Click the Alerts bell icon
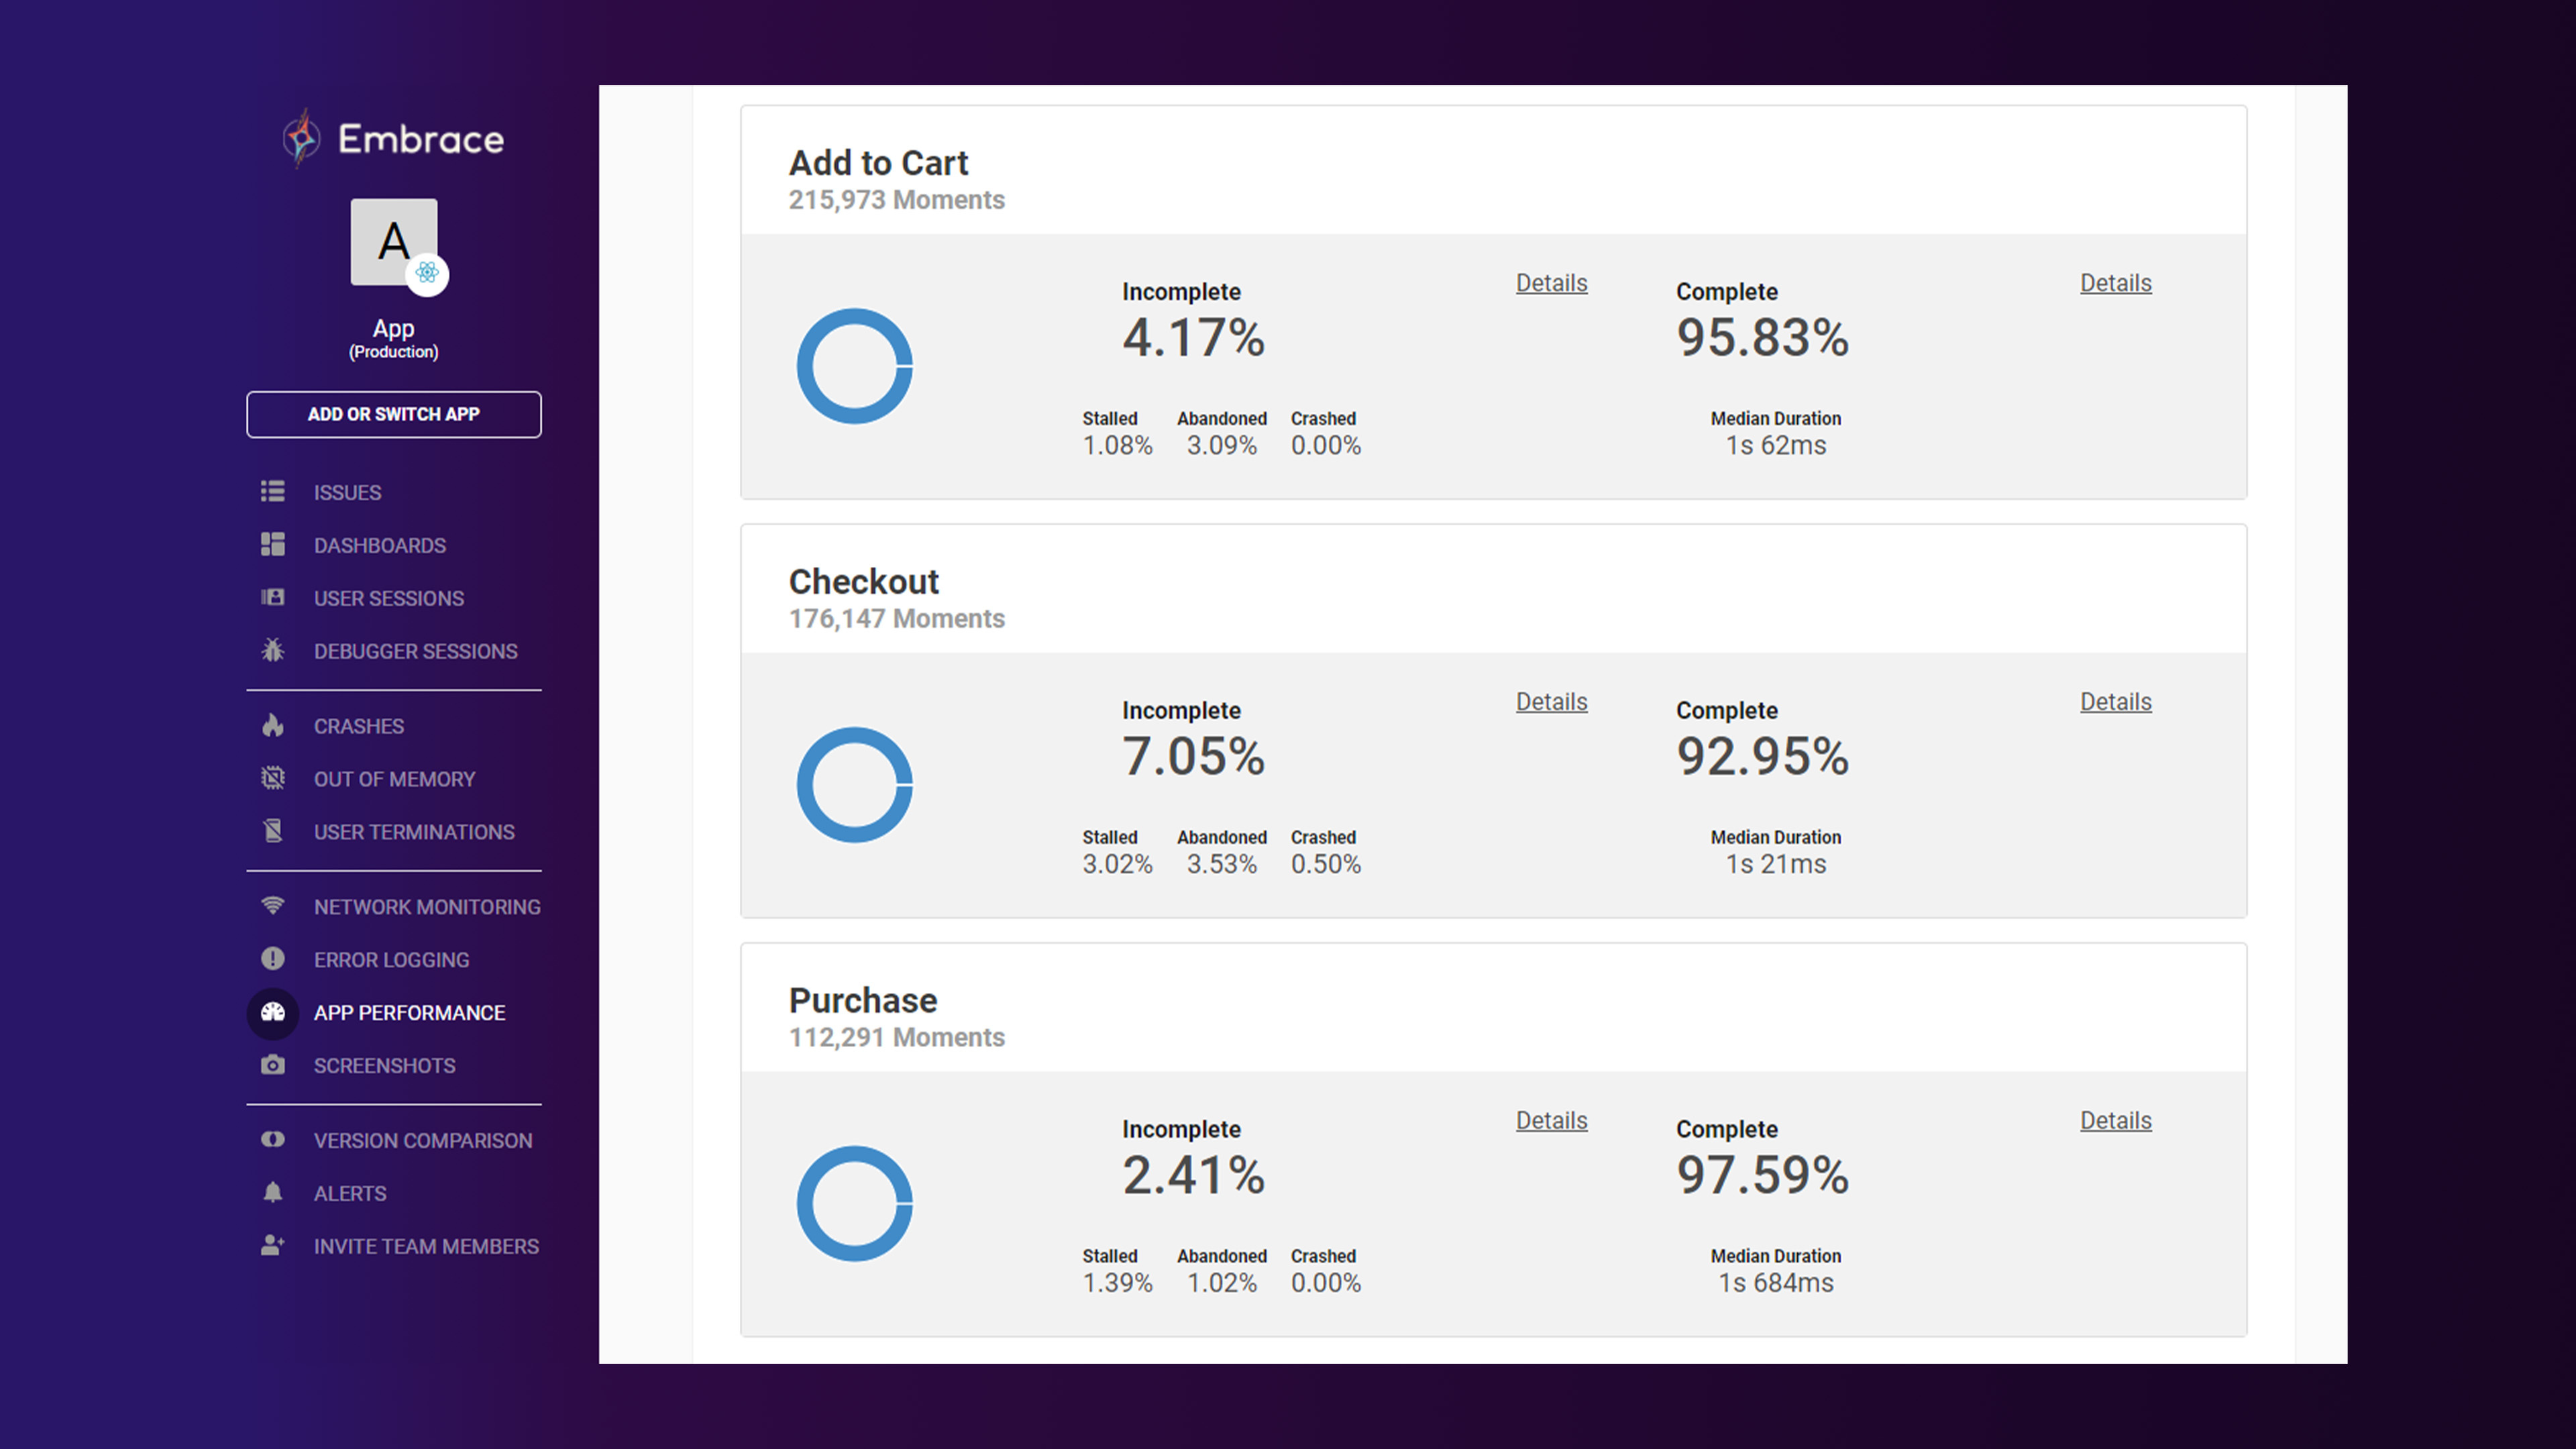 click(x=272, y=1193)
